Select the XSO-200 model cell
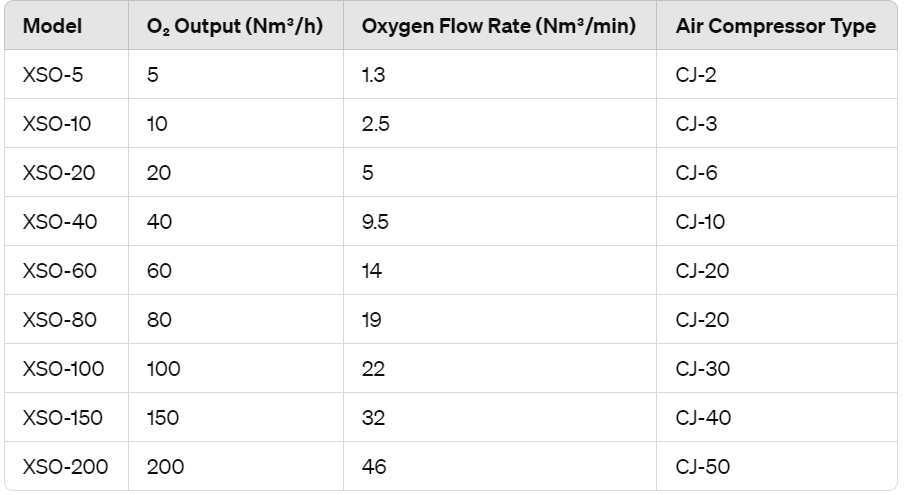The image size is (904, 495). [x=66, y=467]
